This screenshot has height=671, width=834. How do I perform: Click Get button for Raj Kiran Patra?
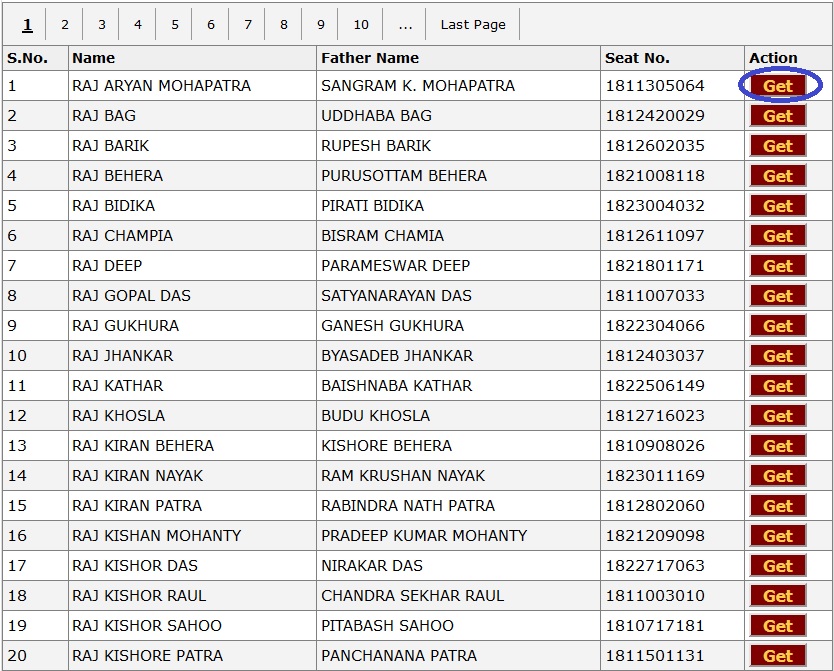[x=778, y=506]
